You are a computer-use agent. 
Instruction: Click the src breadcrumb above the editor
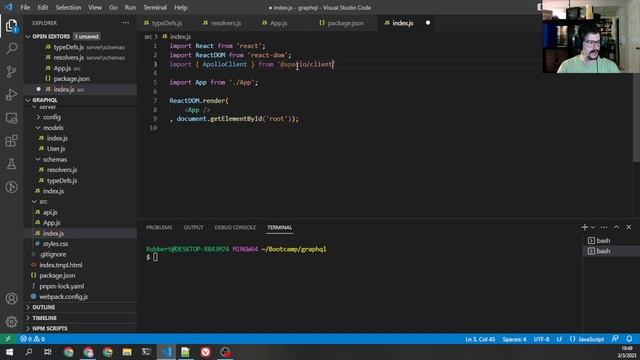pos(148,37)
